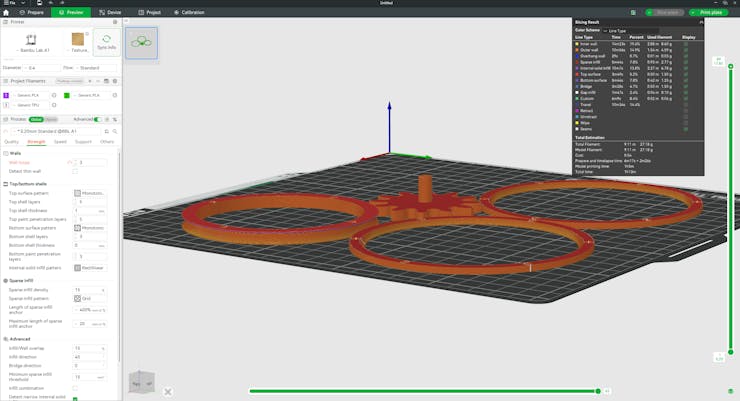Open the Flow Standard dropdown

point(96,68)
